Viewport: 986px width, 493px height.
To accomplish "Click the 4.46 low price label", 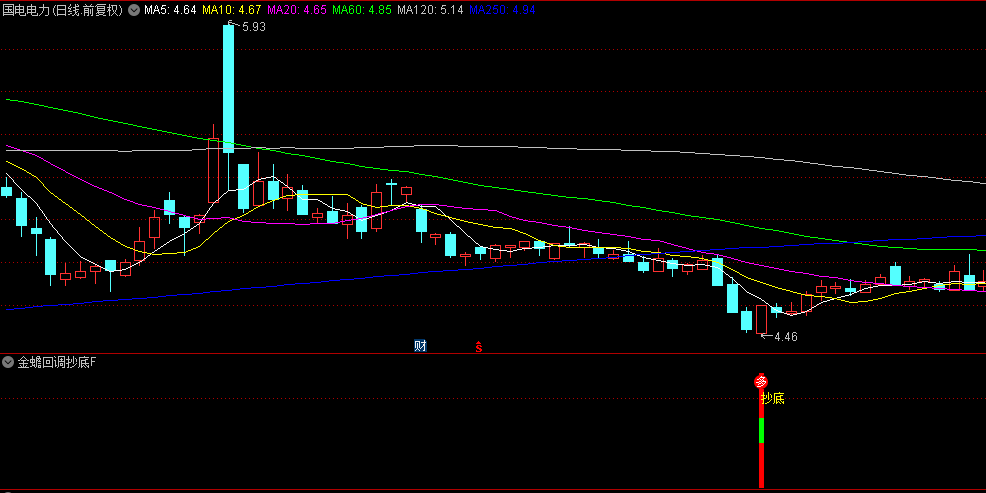I will click(x=785, y=336).
